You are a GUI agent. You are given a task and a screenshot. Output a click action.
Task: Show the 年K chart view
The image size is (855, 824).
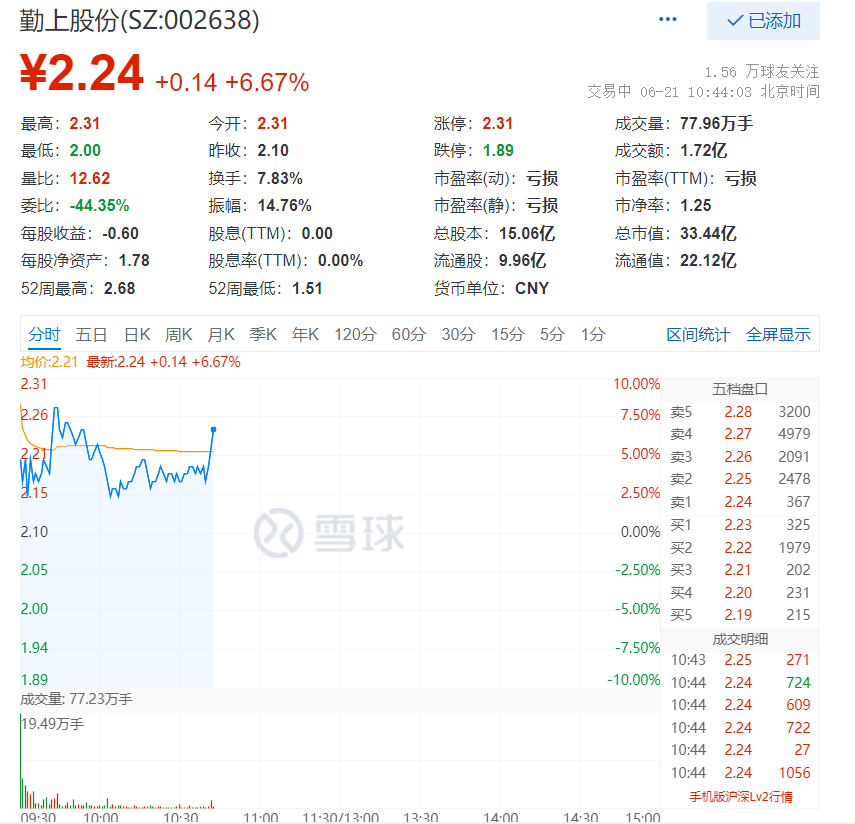(305, 334)
